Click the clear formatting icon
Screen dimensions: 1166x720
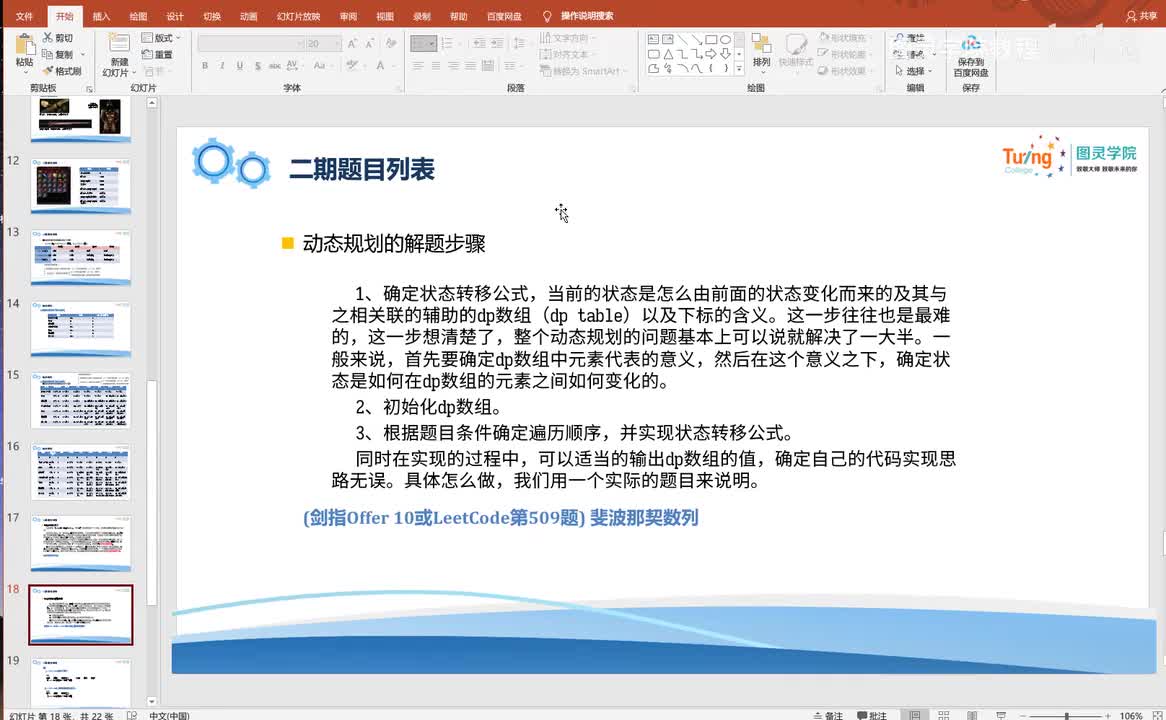click(x=391, y=43)
